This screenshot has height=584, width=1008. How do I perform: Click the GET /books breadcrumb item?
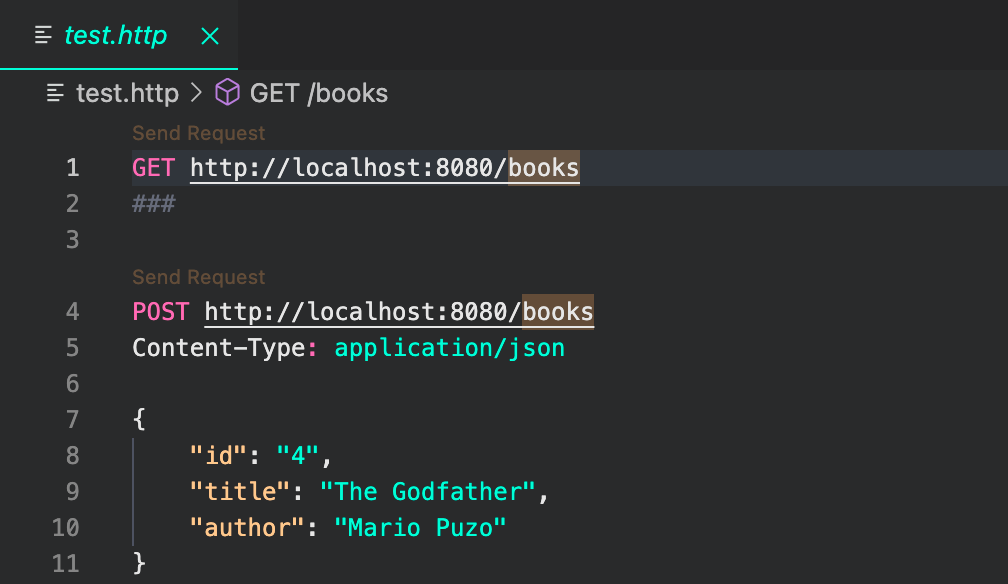[318, 93]
